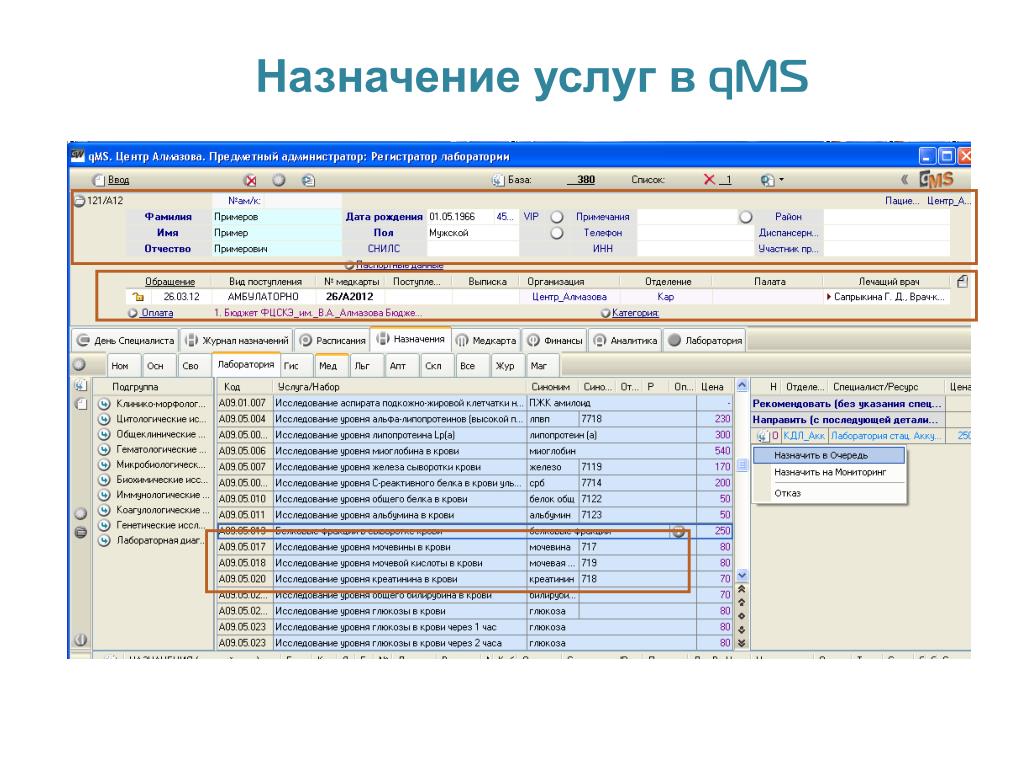Choose 'Отказ' from context menu

[x=829, y=493]
